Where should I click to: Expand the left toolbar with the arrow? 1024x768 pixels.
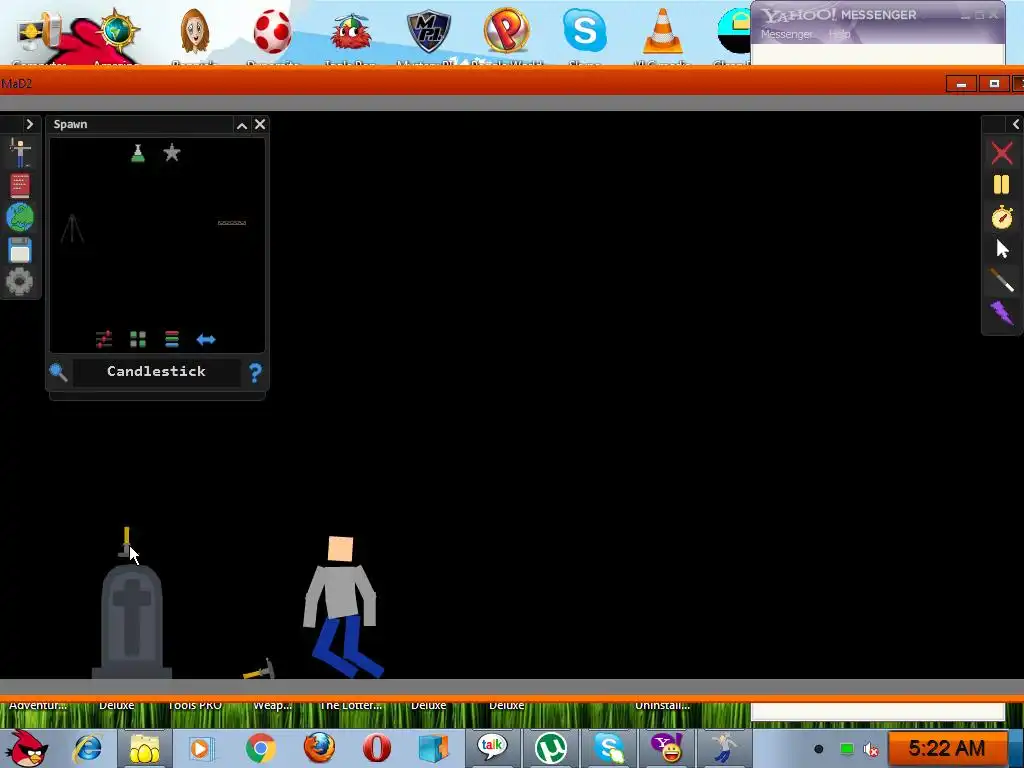point(29,124)
